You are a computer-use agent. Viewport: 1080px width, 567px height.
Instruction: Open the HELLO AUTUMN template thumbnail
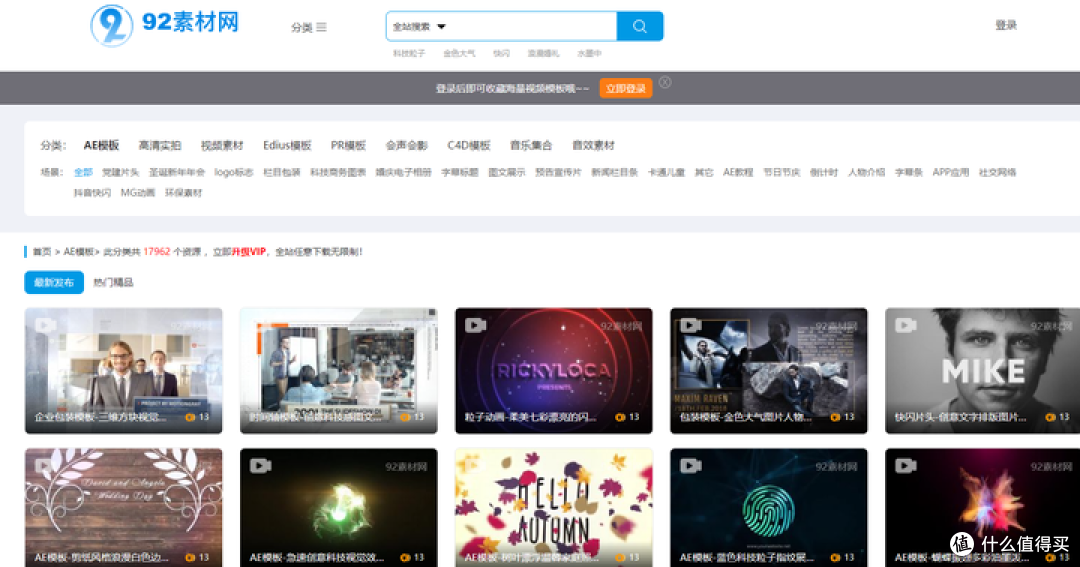coord(554,508)
